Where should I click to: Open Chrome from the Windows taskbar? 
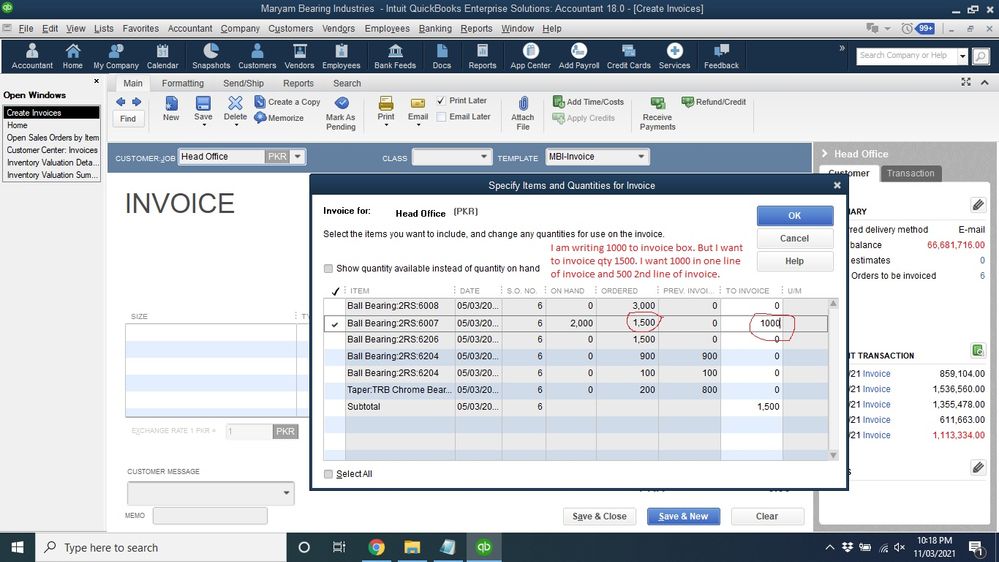[376, 547]
